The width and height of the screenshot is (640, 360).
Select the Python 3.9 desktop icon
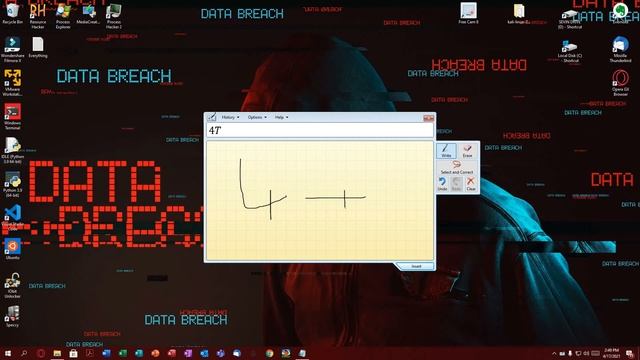[x=12, y=184]
